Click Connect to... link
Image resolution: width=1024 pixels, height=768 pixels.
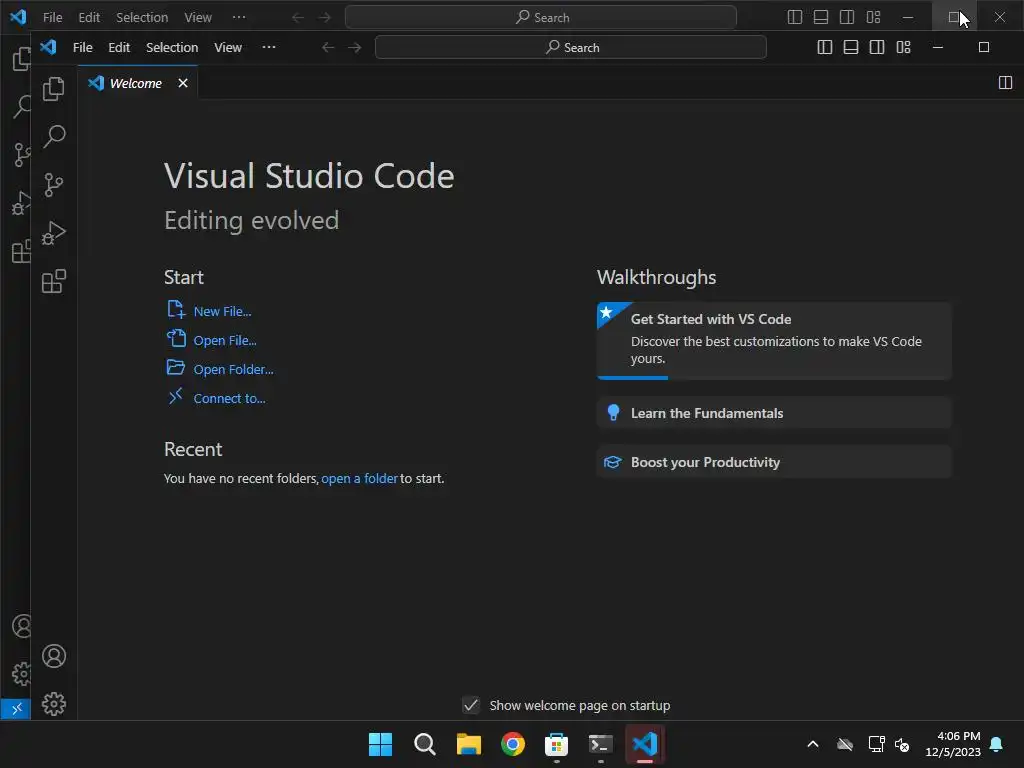click(229, 398)
